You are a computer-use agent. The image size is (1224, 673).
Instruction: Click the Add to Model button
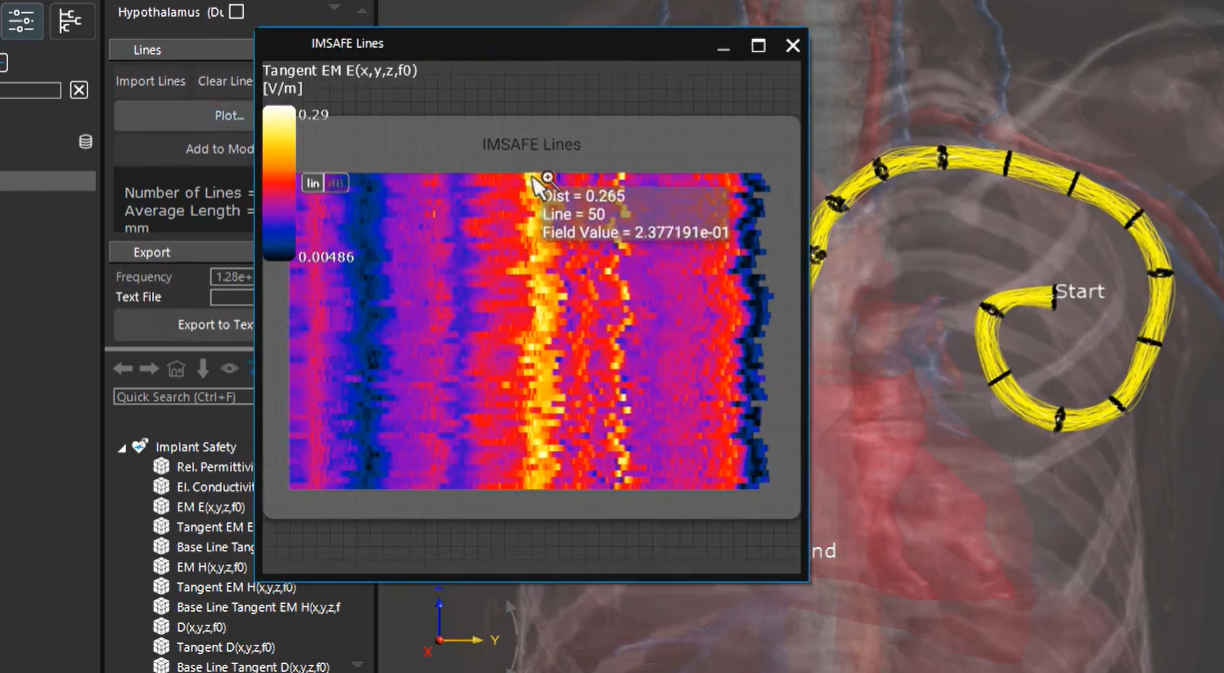pos(184,149)
